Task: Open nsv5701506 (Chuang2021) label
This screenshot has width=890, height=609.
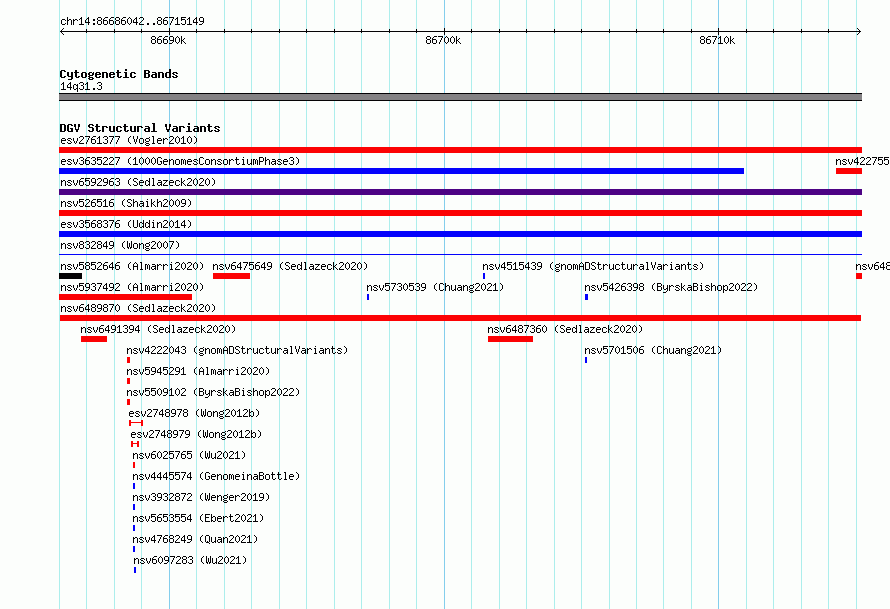Action: point(653,350)
